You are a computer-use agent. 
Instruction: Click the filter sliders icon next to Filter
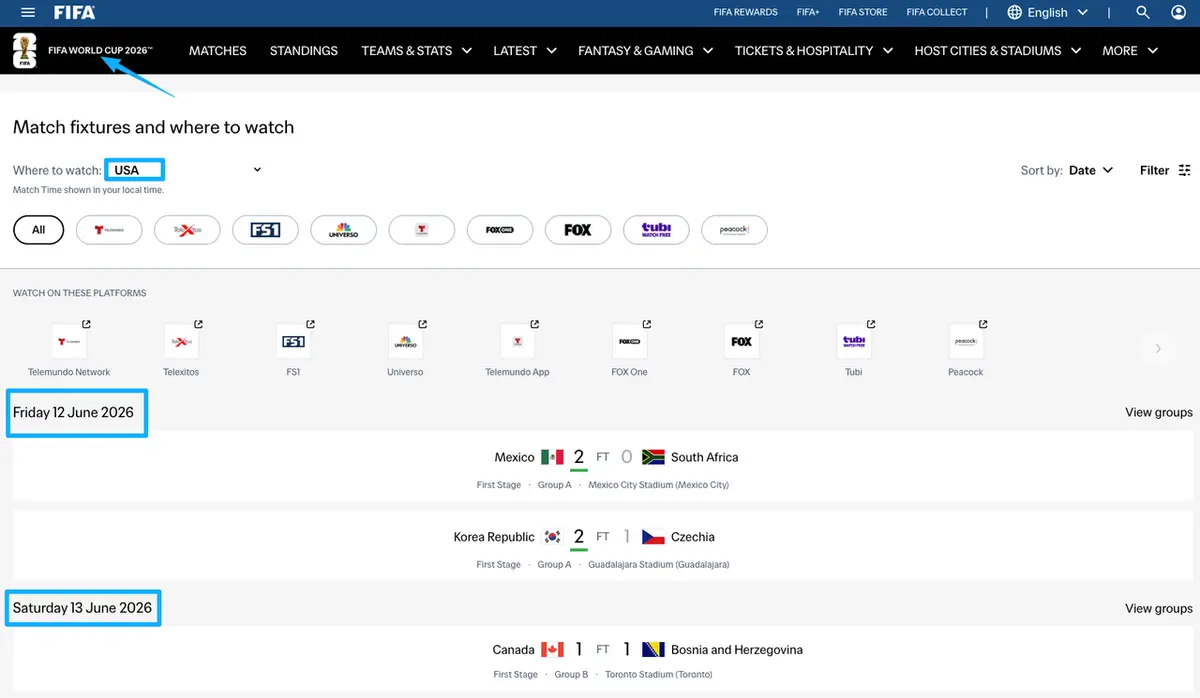tap(1185, 170)
